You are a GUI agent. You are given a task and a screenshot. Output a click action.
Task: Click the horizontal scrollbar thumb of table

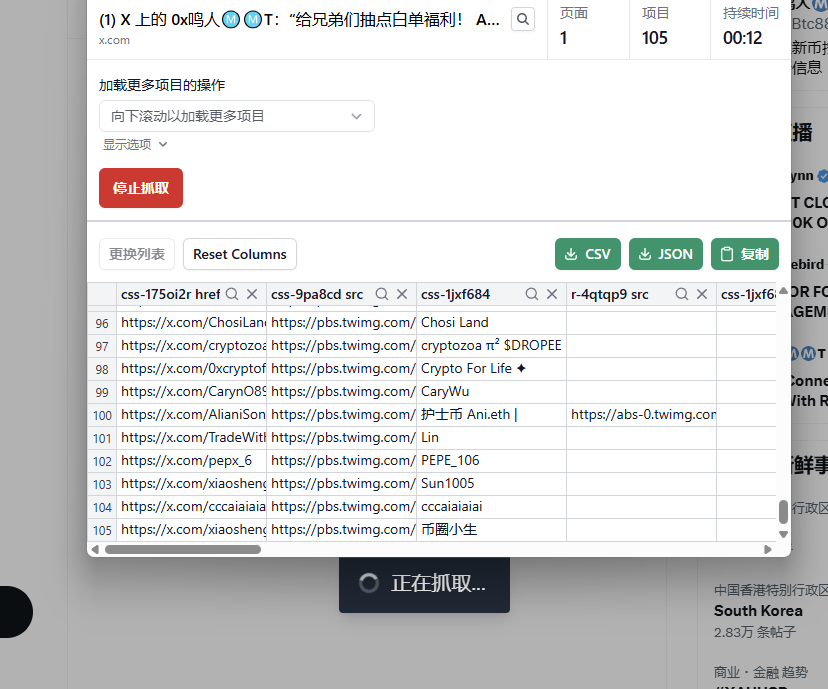click(x=183, y=550)
